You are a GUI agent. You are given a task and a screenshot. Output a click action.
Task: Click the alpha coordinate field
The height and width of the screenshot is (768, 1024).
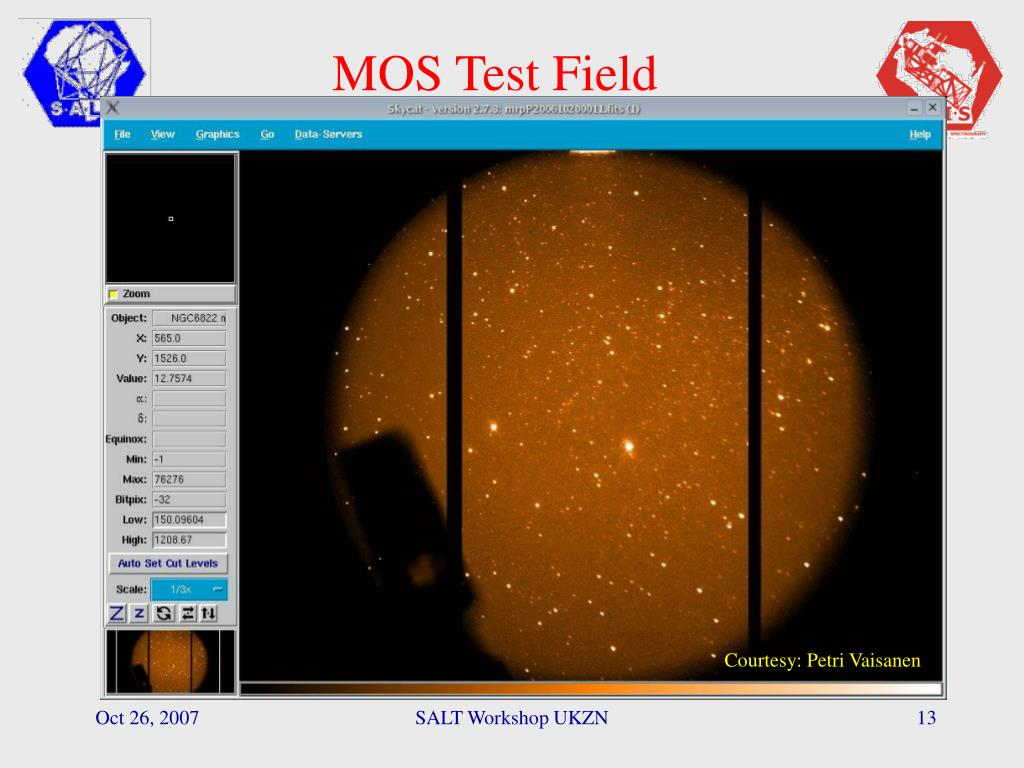[189, 398]
